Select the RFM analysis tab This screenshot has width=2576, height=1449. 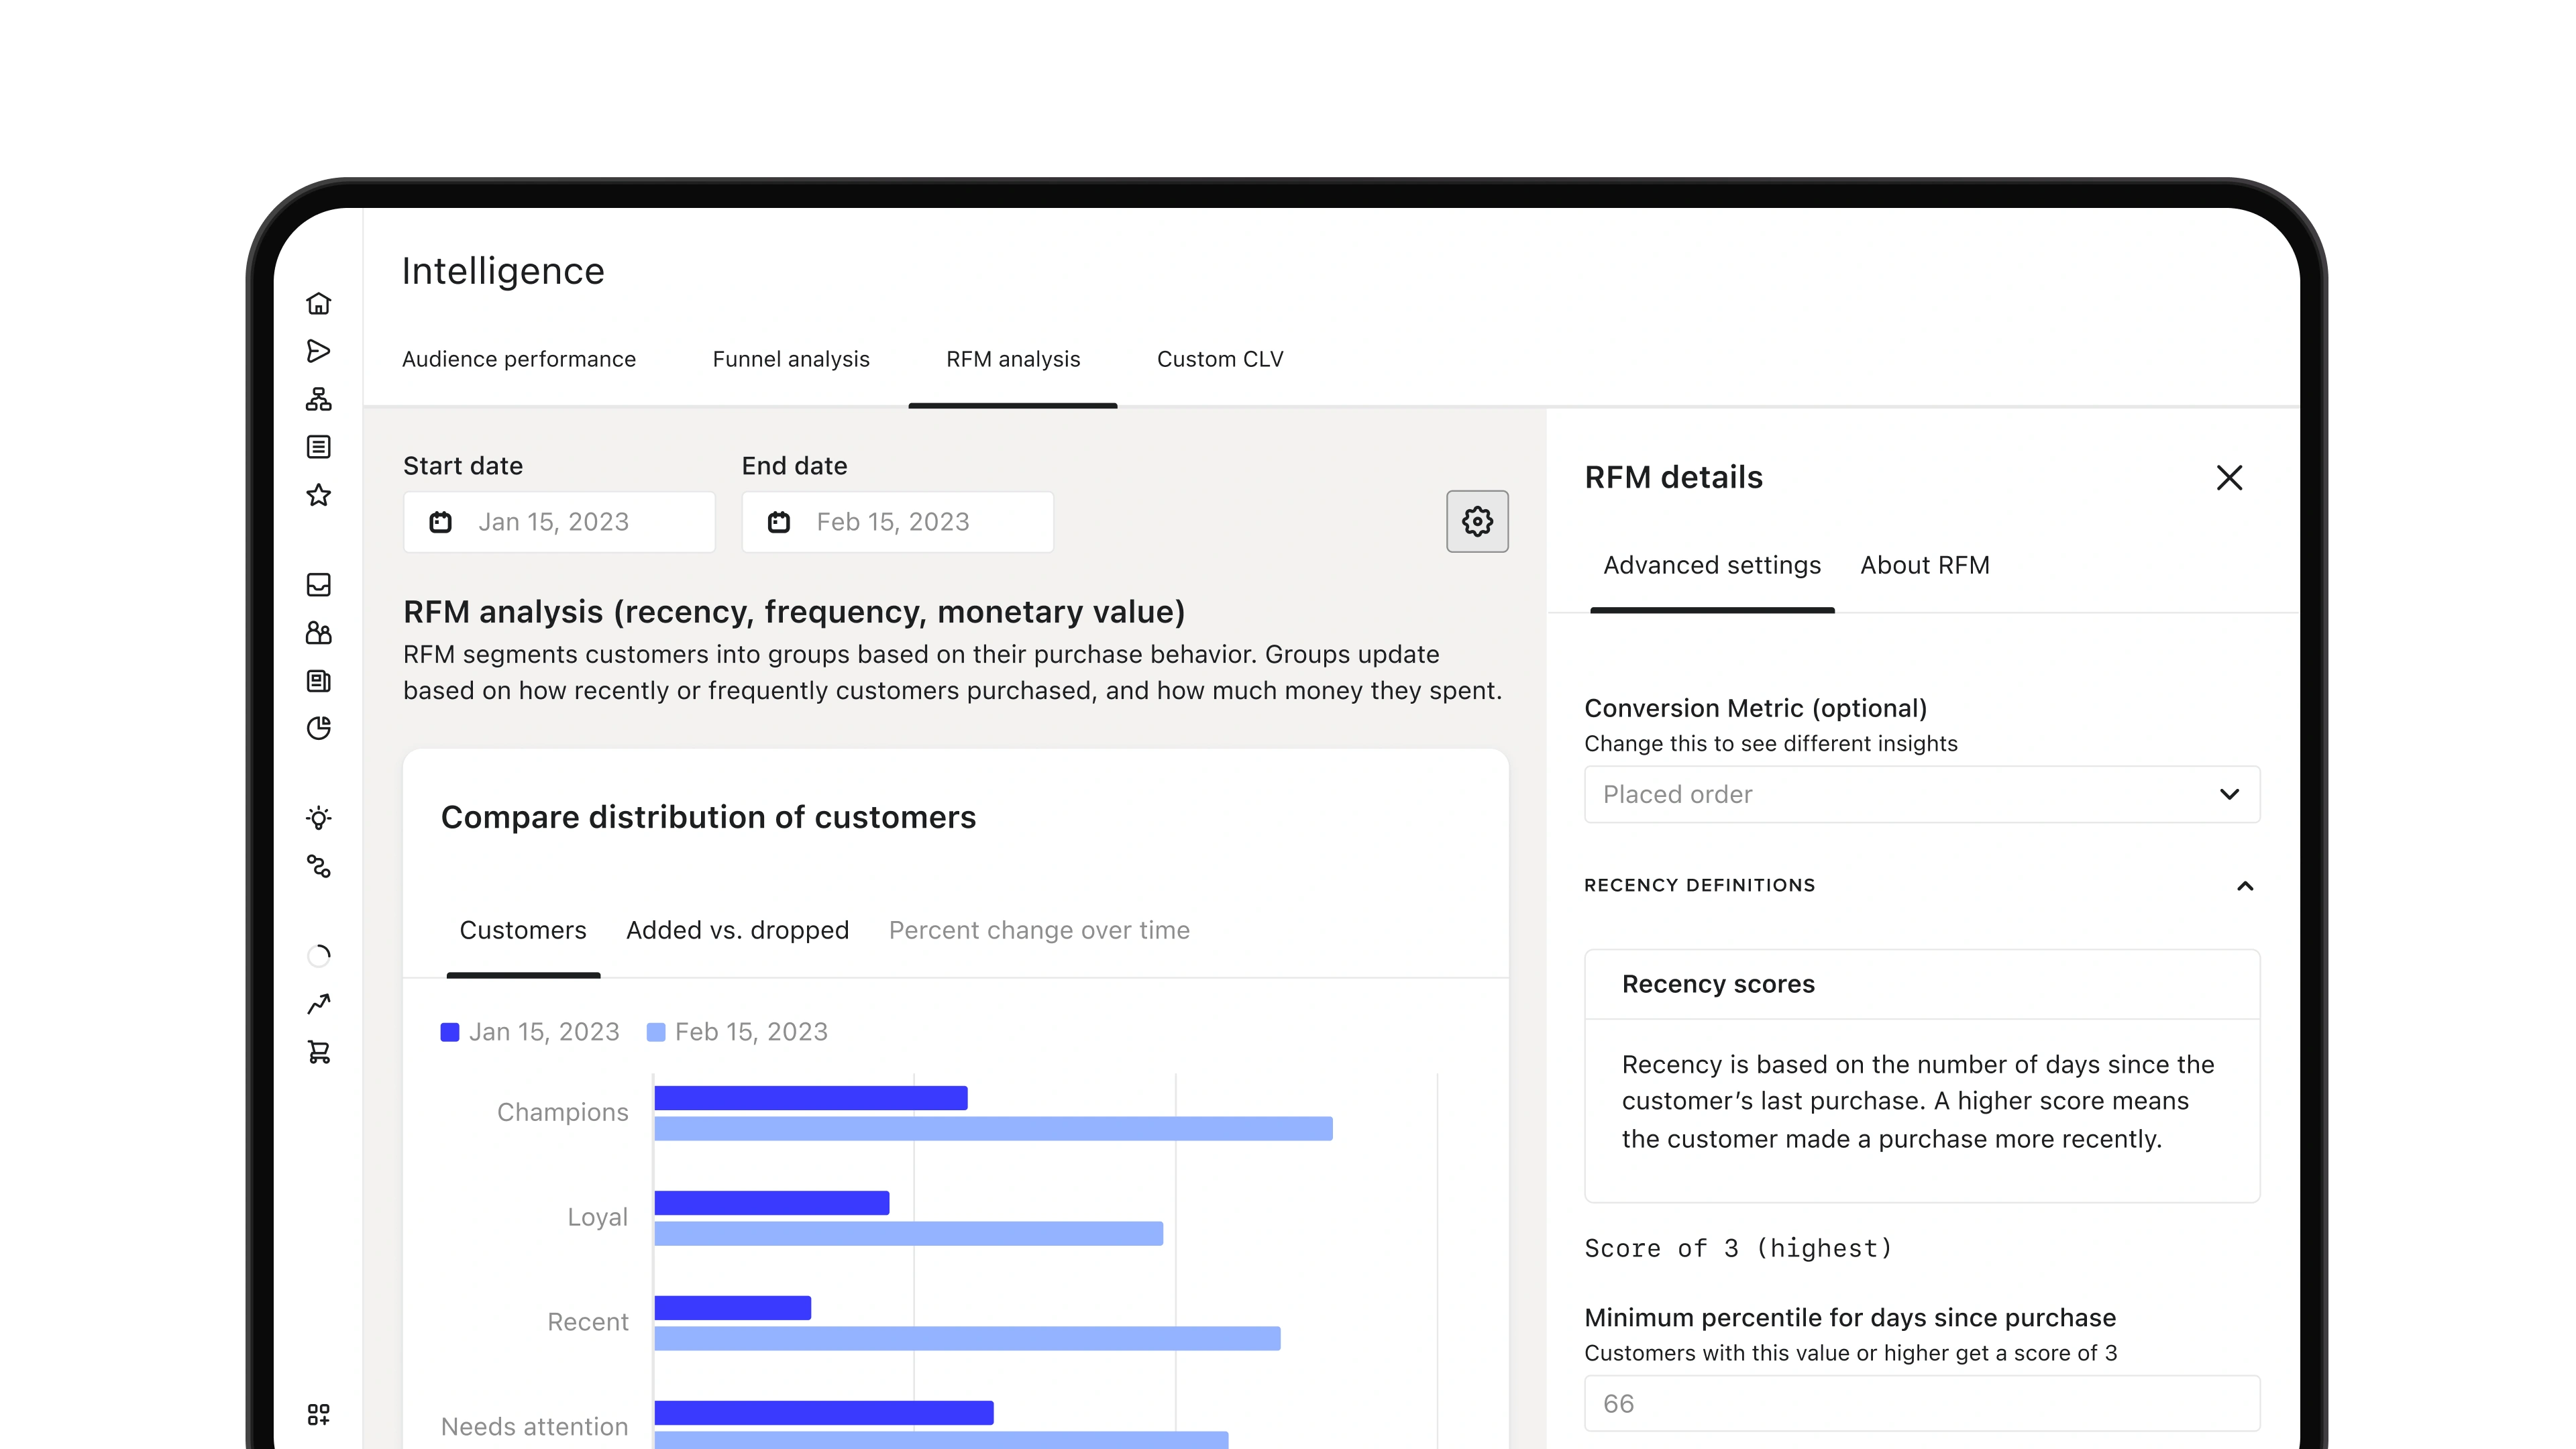(1013, 359)
